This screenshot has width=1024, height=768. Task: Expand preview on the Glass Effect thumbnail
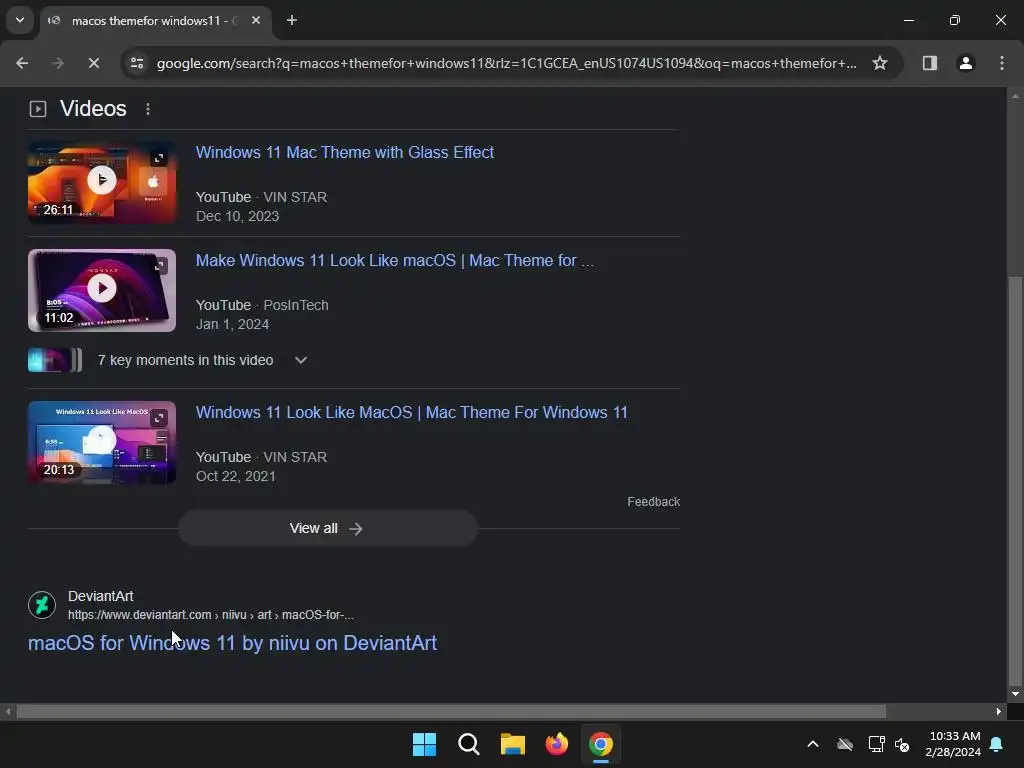[x=159, y=158]
